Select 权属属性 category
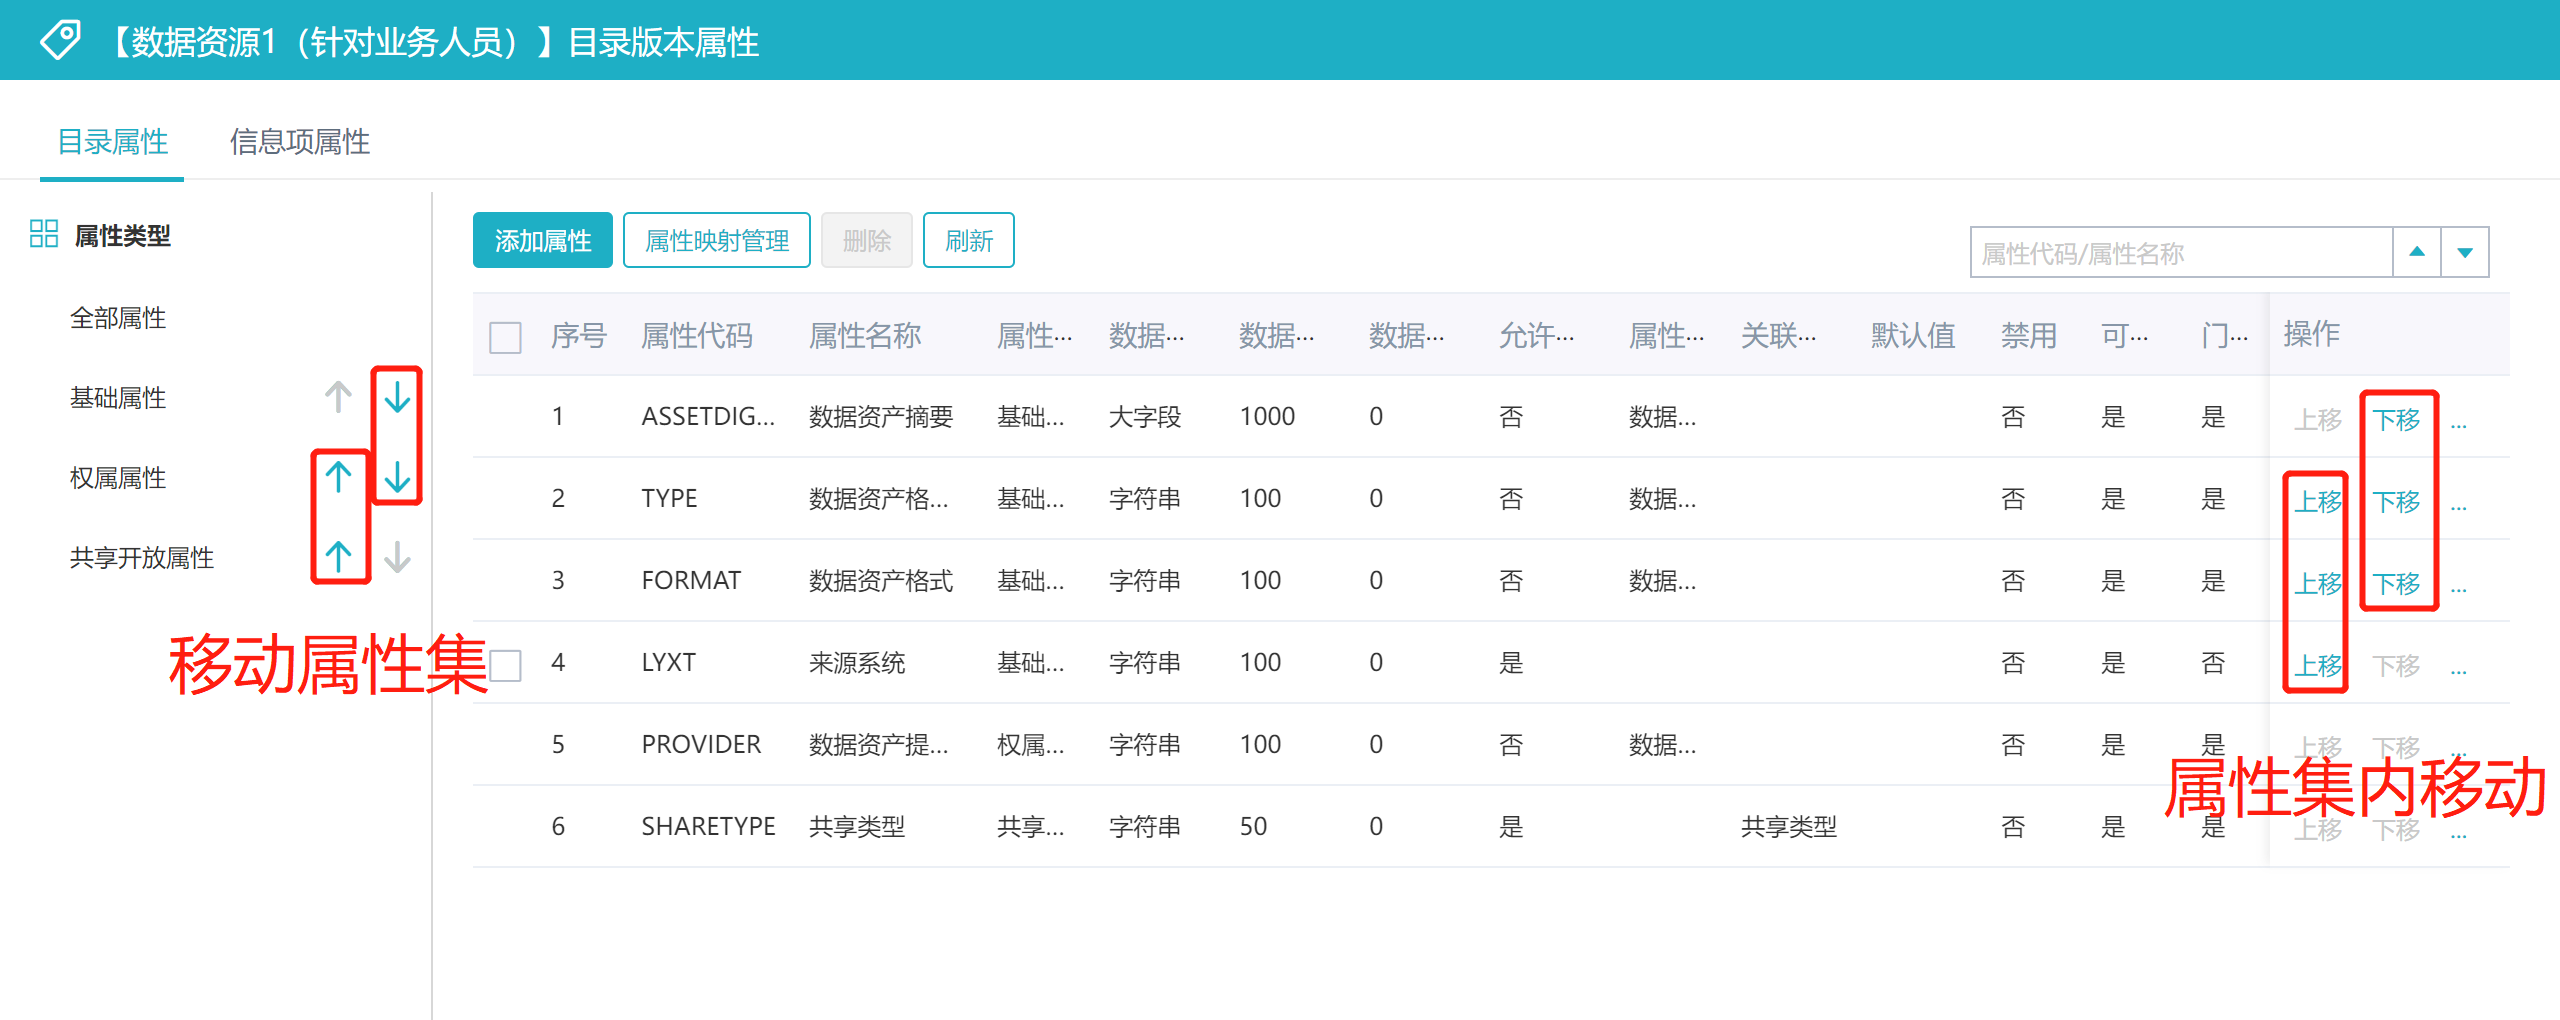The width and height of the screenshot is (2560, 1020). (118, 478)
